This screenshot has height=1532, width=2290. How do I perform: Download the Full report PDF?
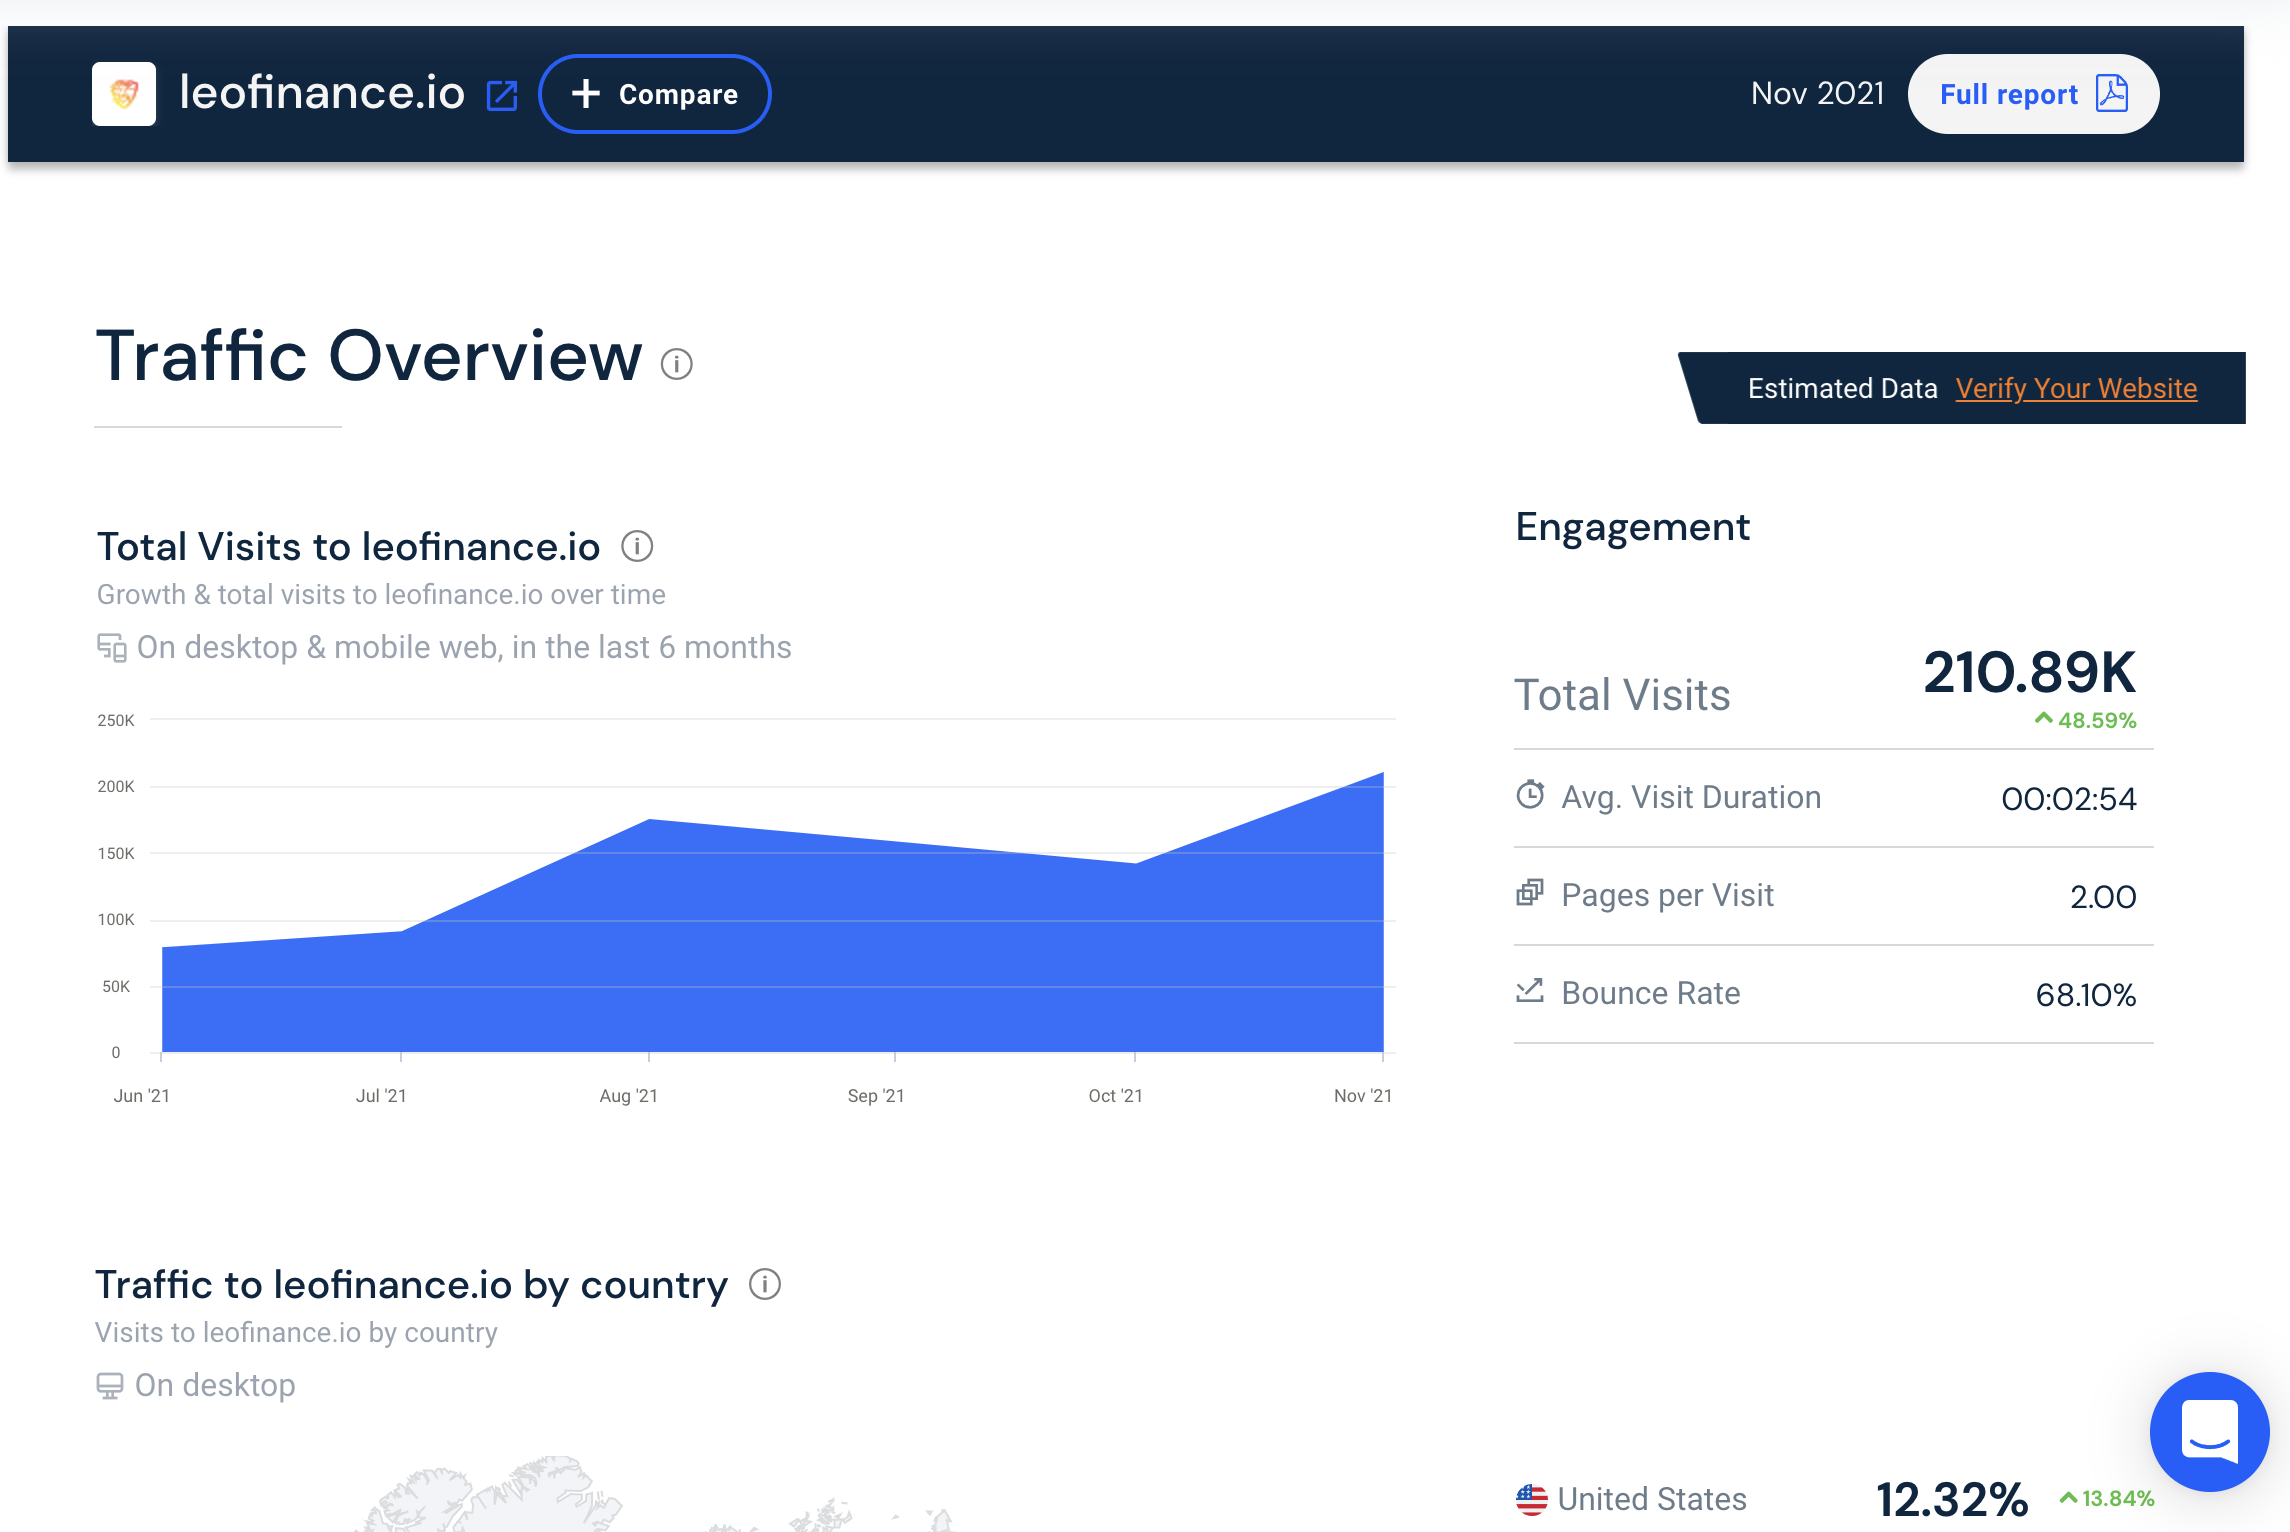click(x=2033, y=94)
